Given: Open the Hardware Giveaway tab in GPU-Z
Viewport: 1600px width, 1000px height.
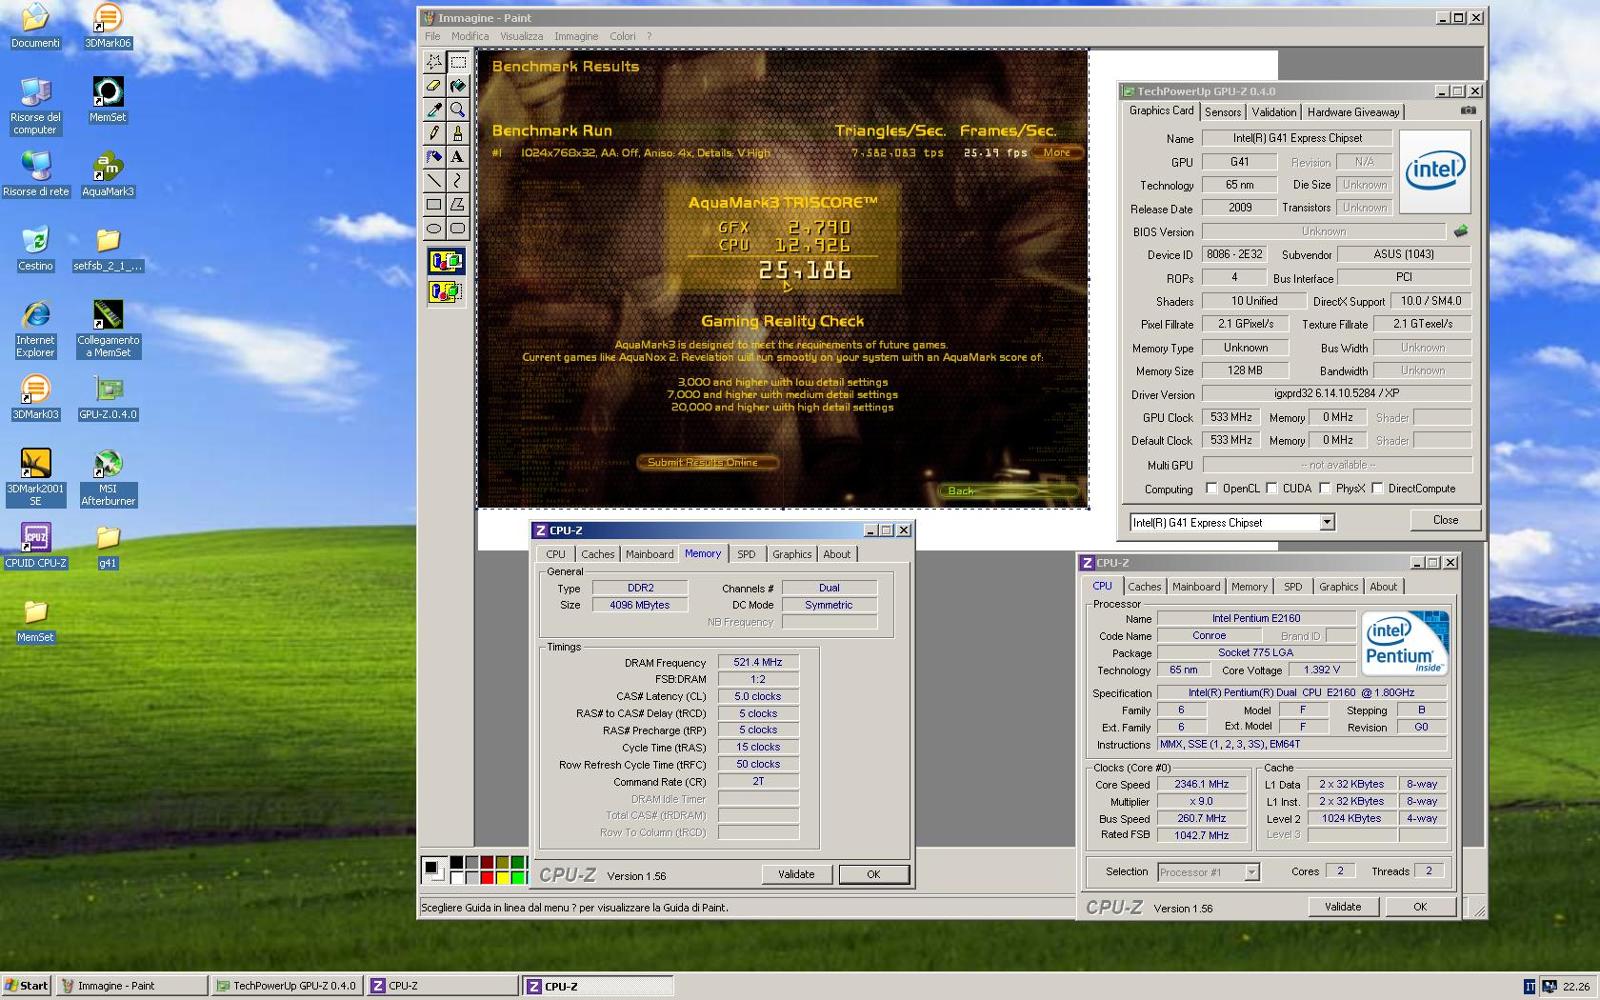Looking at the screenshot, I should tap(1353, 112).
